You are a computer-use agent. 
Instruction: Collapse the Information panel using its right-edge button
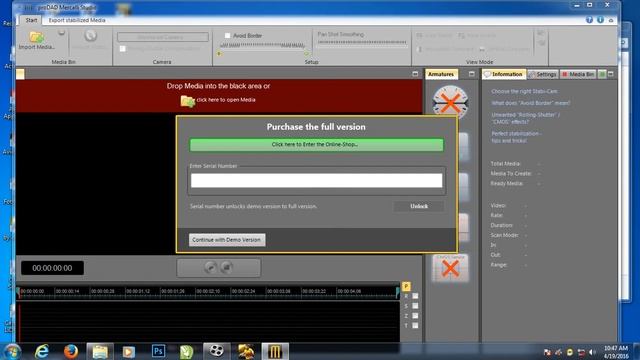click(611, 74)
